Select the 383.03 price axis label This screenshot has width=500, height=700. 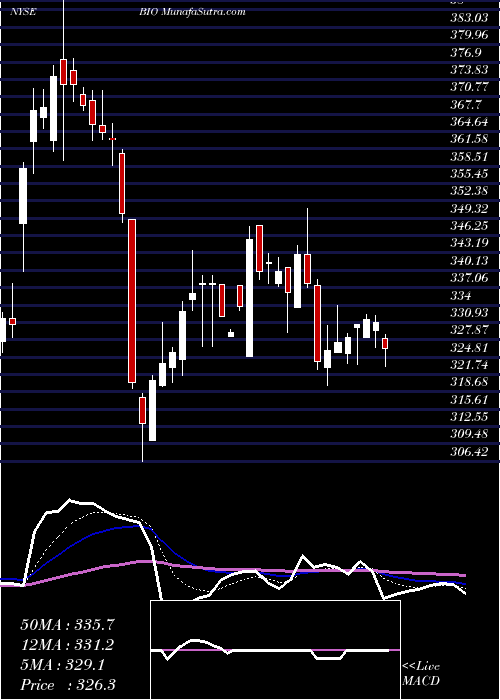click(x=467, y=18)
